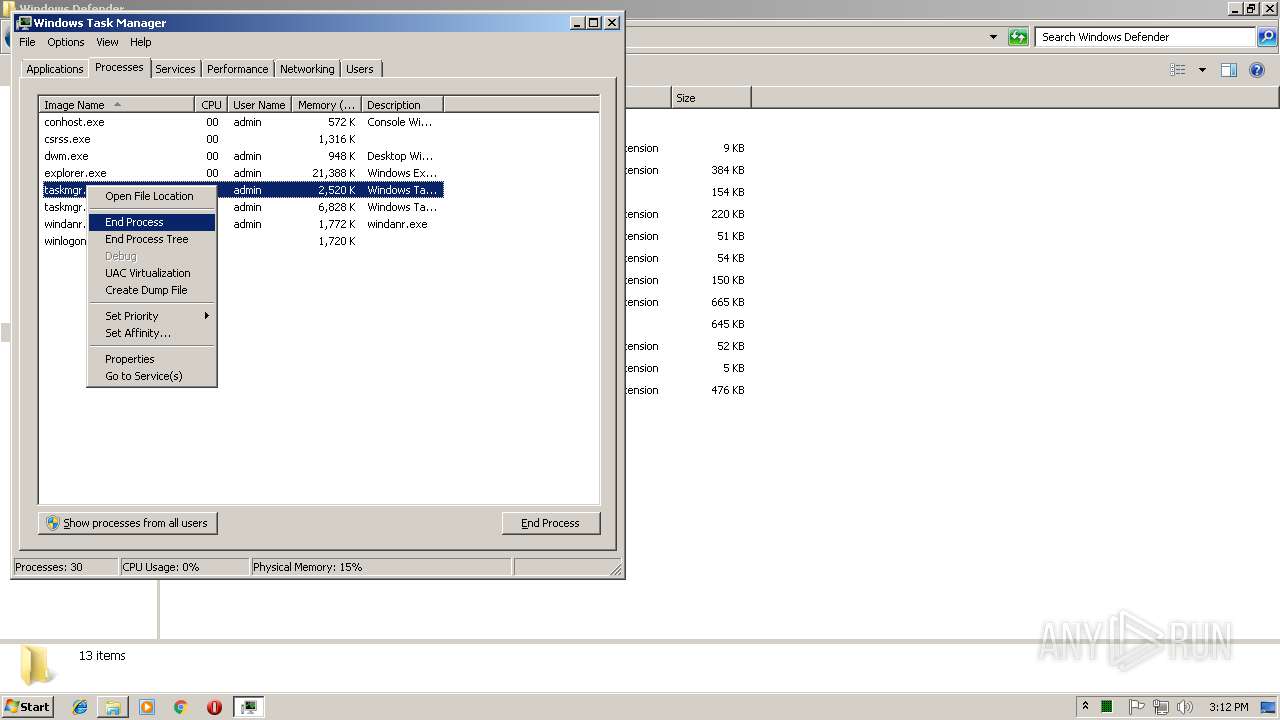1280x720 pixels.
Task: Select the Task Manager taskbar button
Action: 248,707
